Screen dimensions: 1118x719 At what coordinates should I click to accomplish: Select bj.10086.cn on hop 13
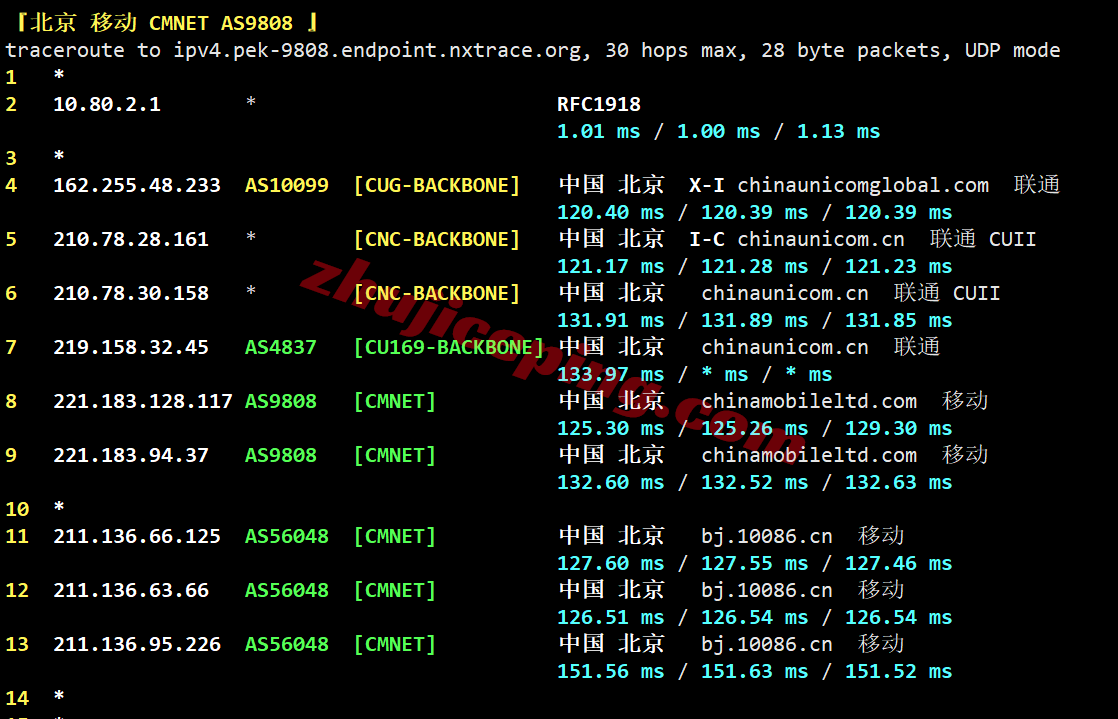pyautogui.click(x=767, y=645)
